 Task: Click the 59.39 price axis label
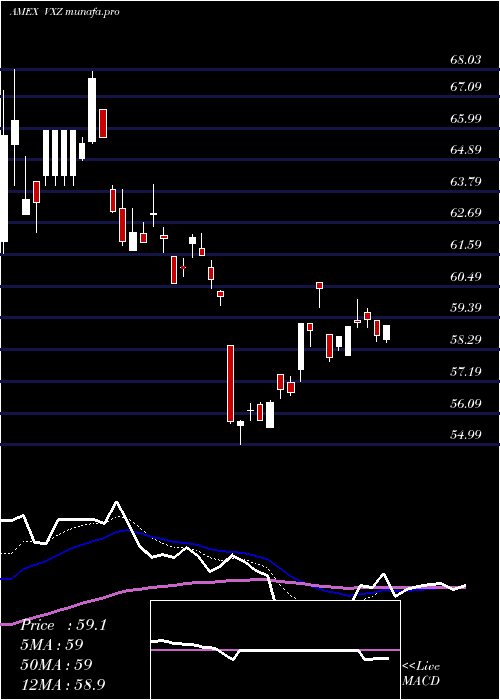[466, 308]
